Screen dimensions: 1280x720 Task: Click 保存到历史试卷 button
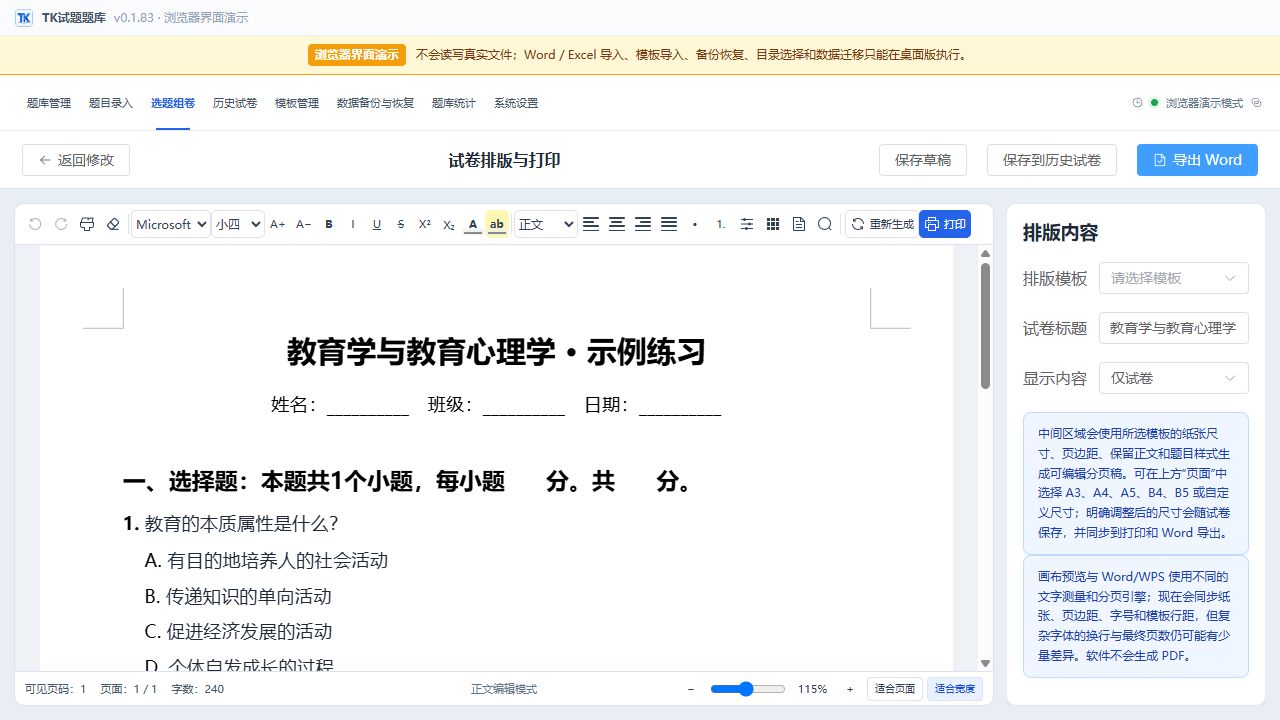1052,160
